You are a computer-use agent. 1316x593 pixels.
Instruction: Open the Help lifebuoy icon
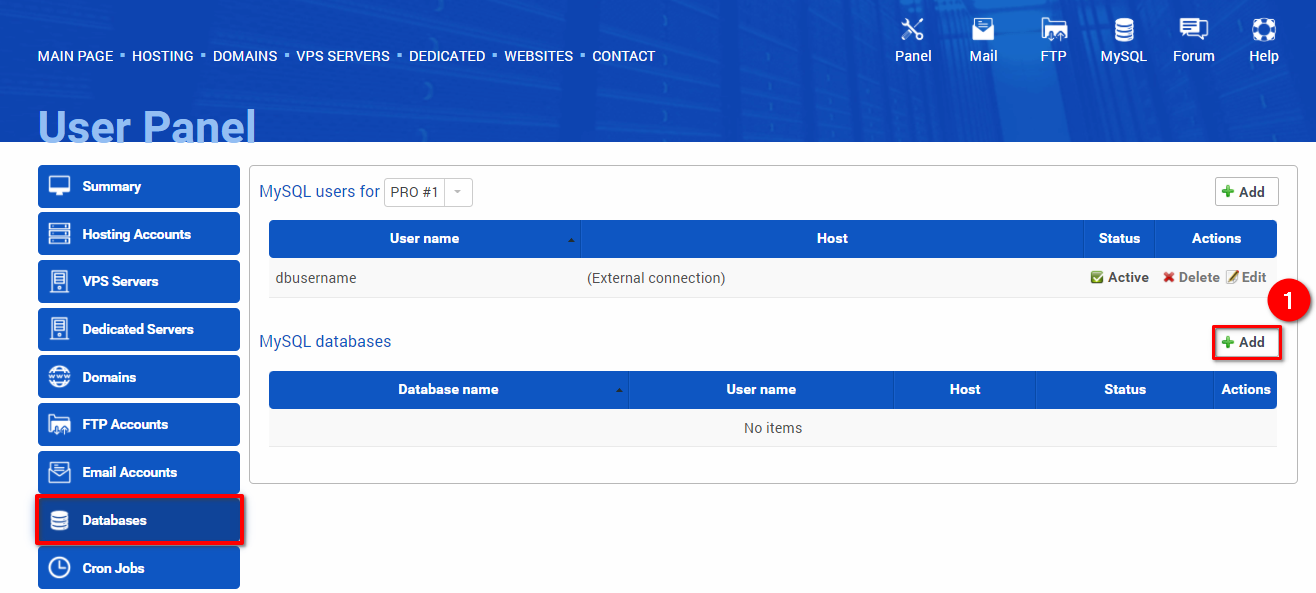coord(1264,29)
